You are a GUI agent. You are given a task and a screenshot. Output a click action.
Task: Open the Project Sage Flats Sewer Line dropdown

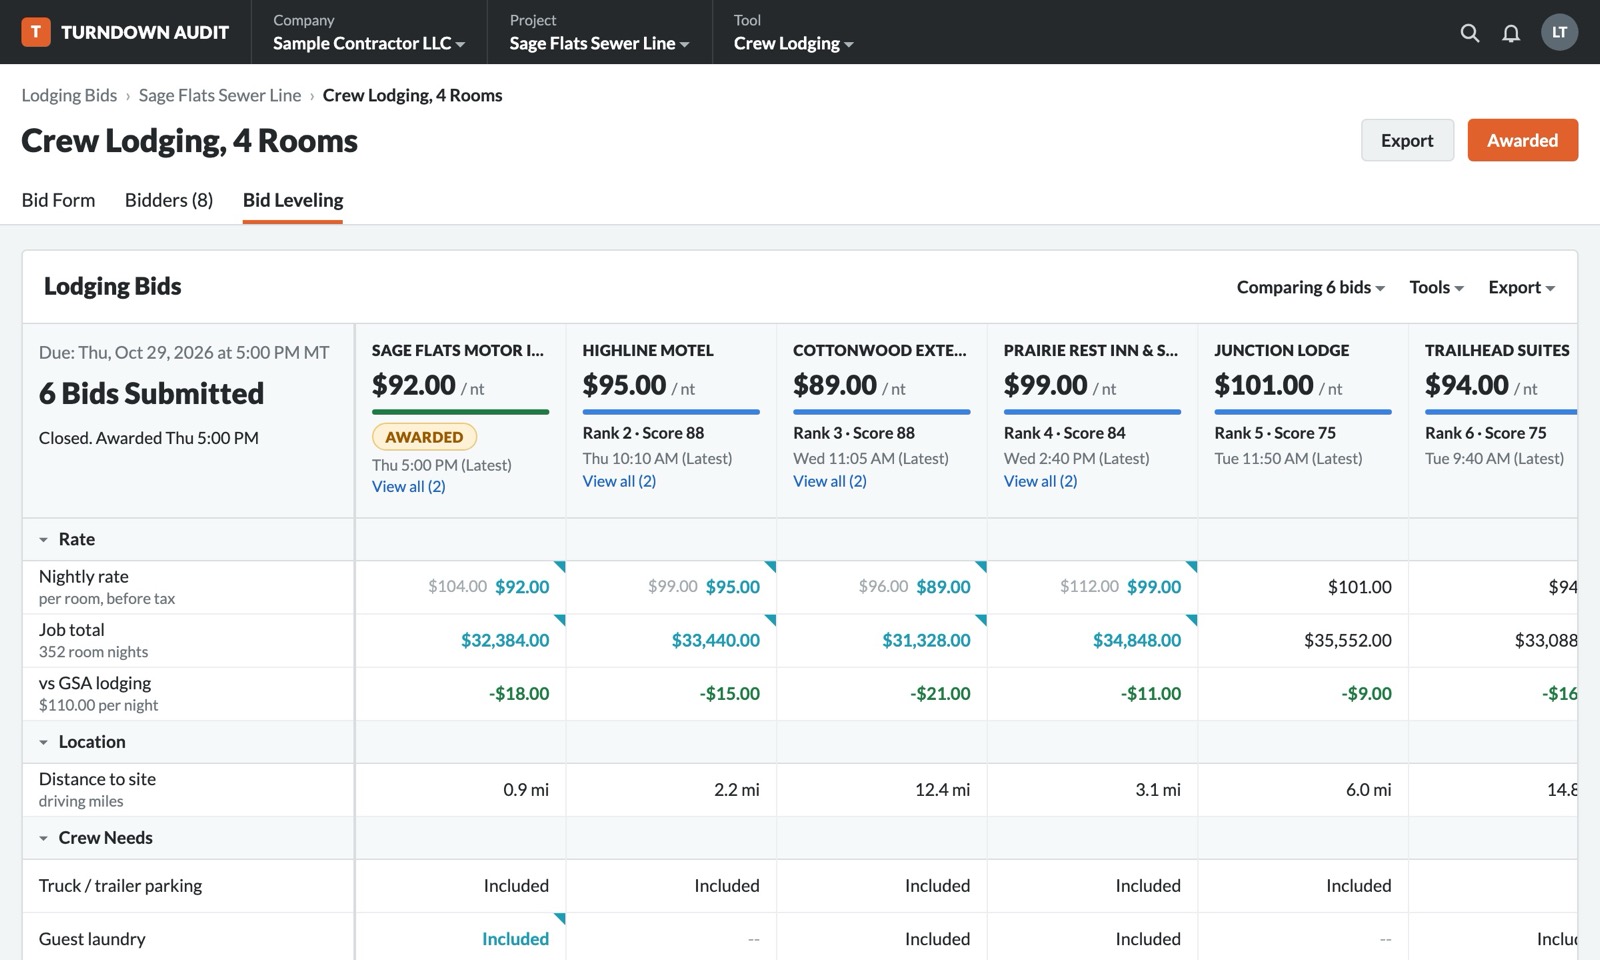click(x=599, y=32)
